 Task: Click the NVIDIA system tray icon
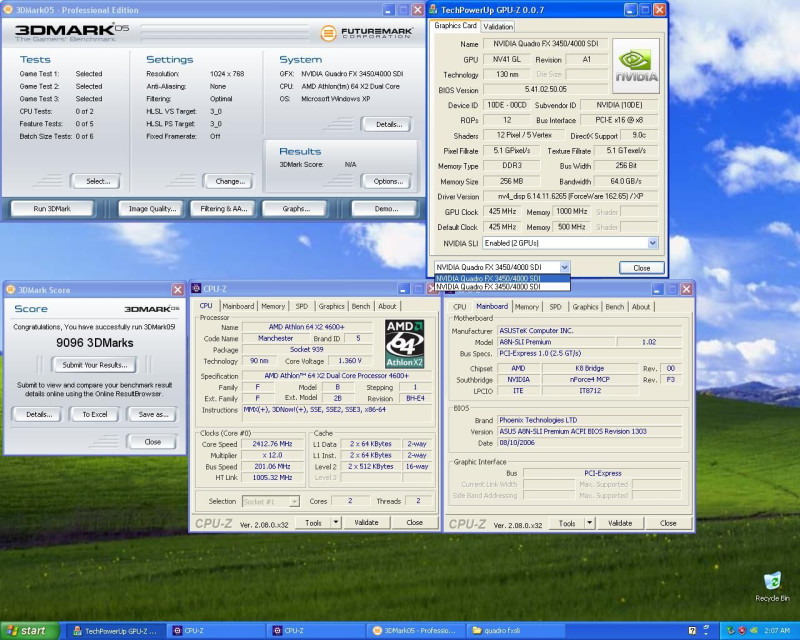click(x=753, y=631)
